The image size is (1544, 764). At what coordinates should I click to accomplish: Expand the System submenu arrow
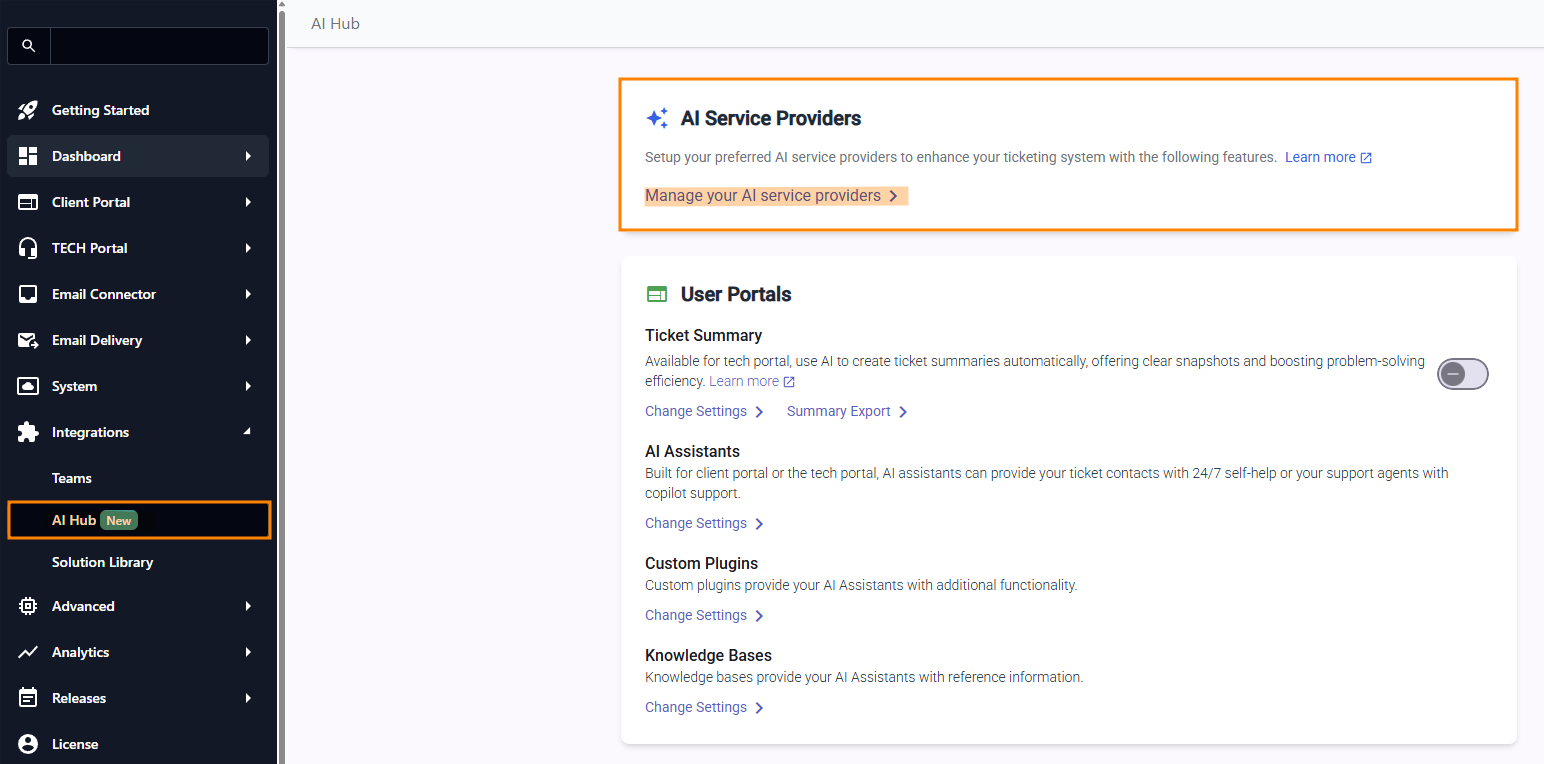pyautogui.click(x=248, y=386)
